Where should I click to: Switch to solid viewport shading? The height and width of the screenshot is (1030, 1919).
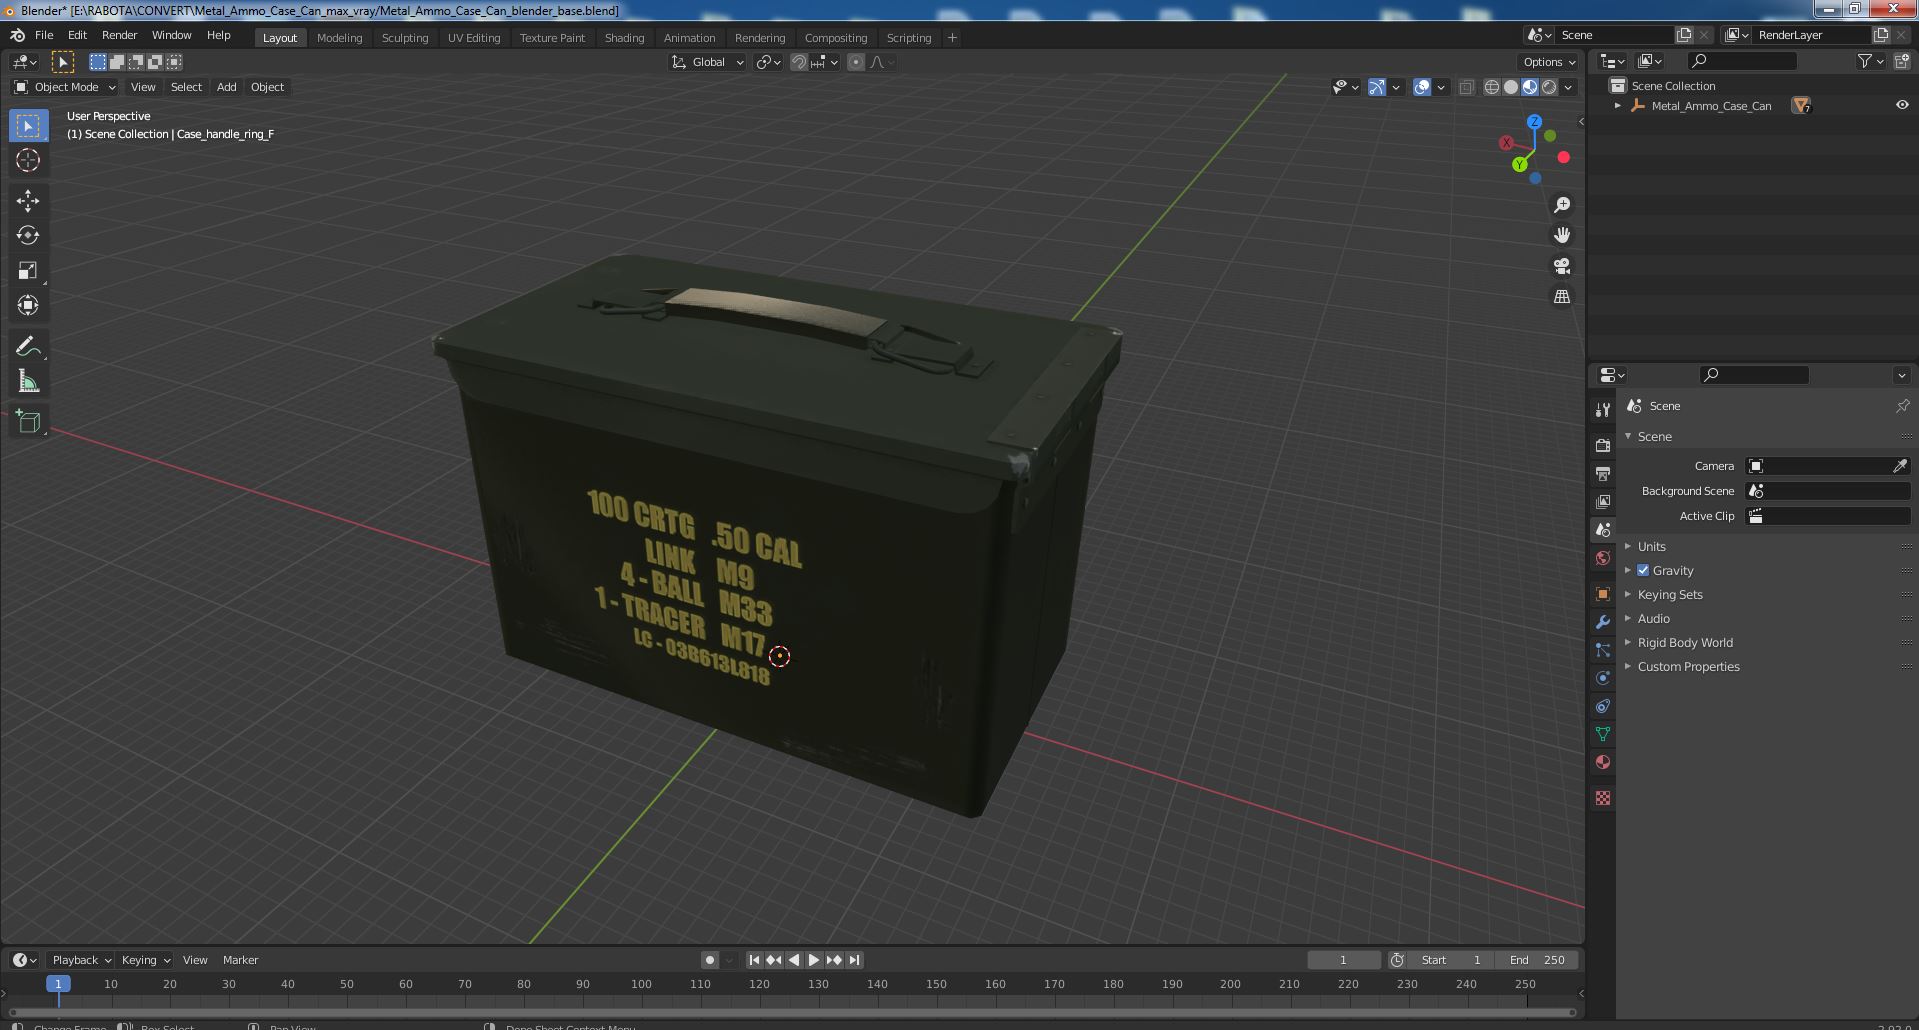tap(1511, 87)
